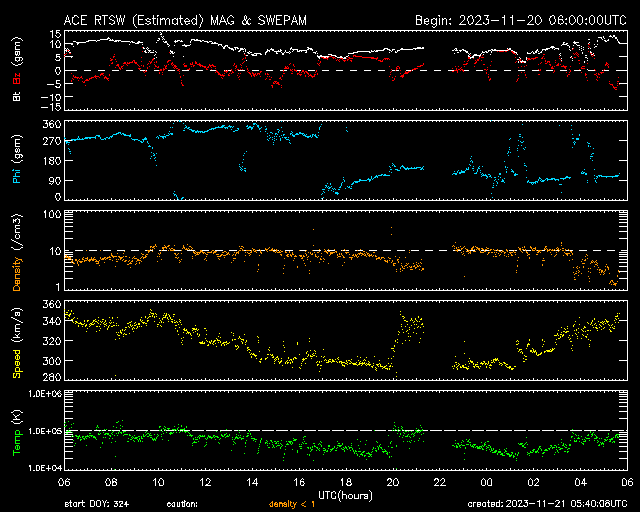The image size is (640, 512).
Task: Click the "1.0E+06" tick on Temp axis
Action: tap(45, 394)
